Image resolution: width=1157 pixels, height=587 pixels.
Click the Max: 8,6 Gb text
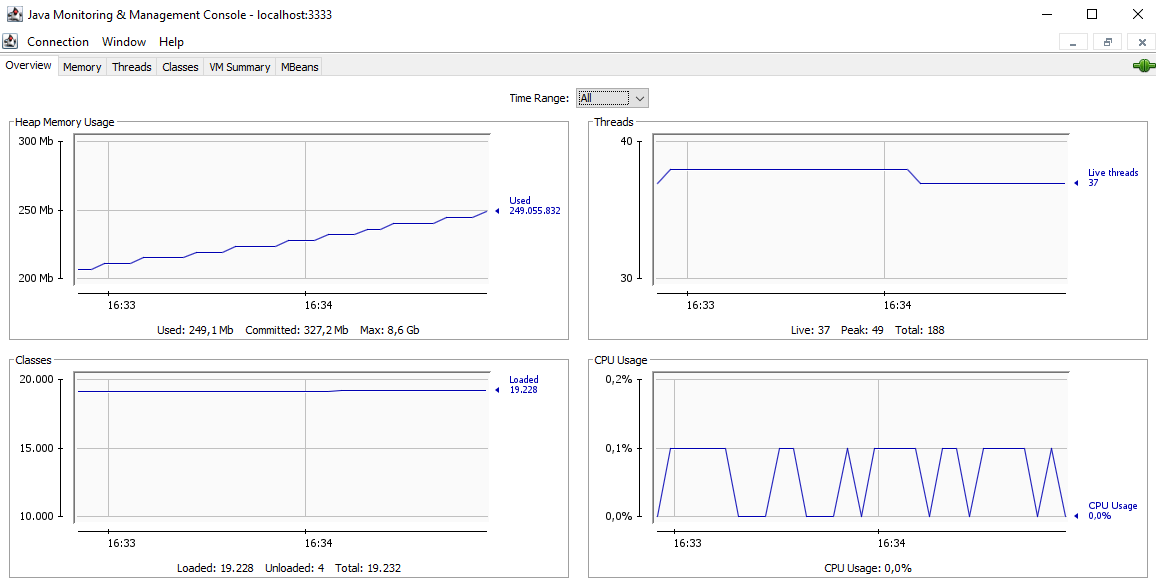390,330
